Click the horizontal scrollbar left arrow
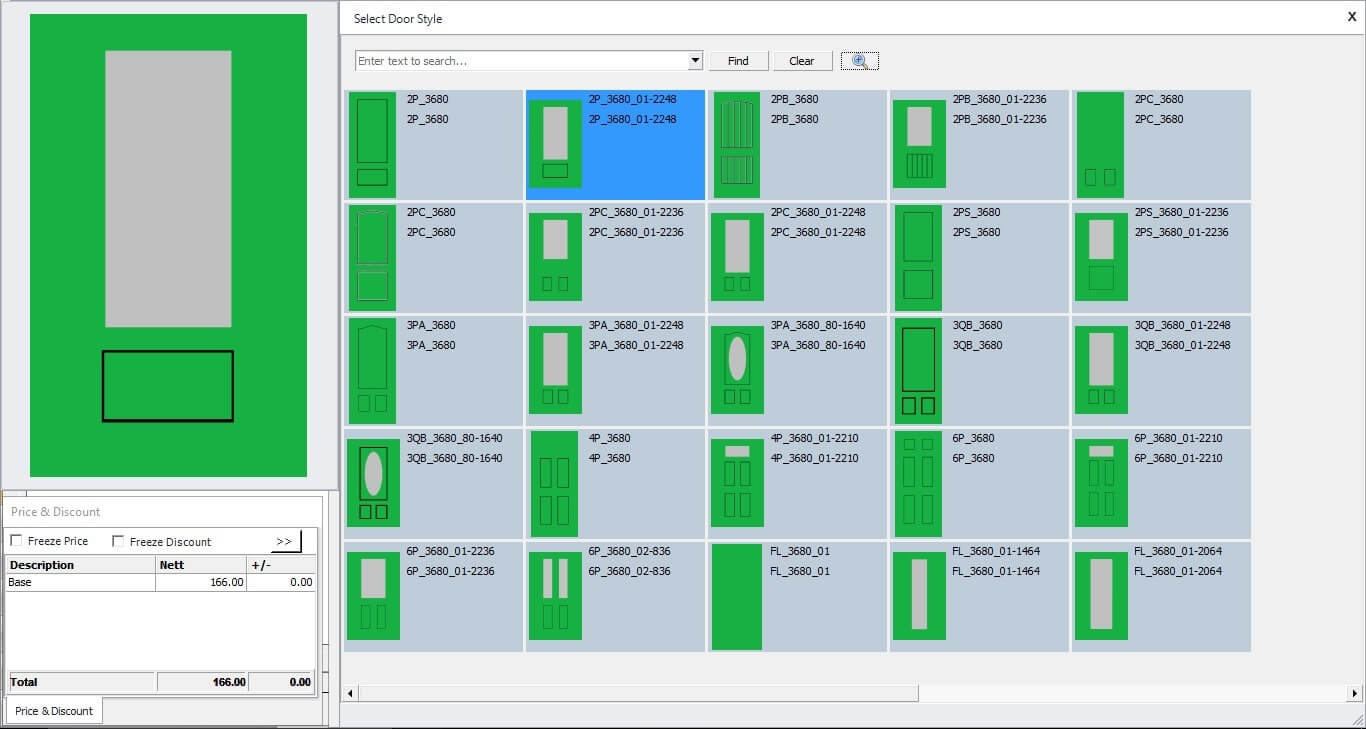 pos(350,693)
